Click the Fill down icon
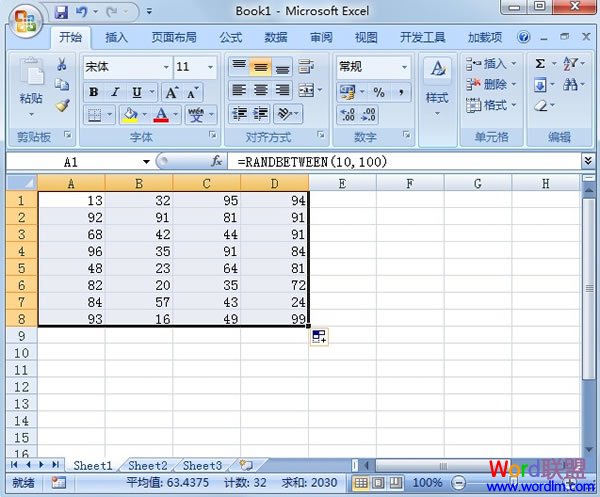This screenshot has width=600, height=497. point(540,84)
